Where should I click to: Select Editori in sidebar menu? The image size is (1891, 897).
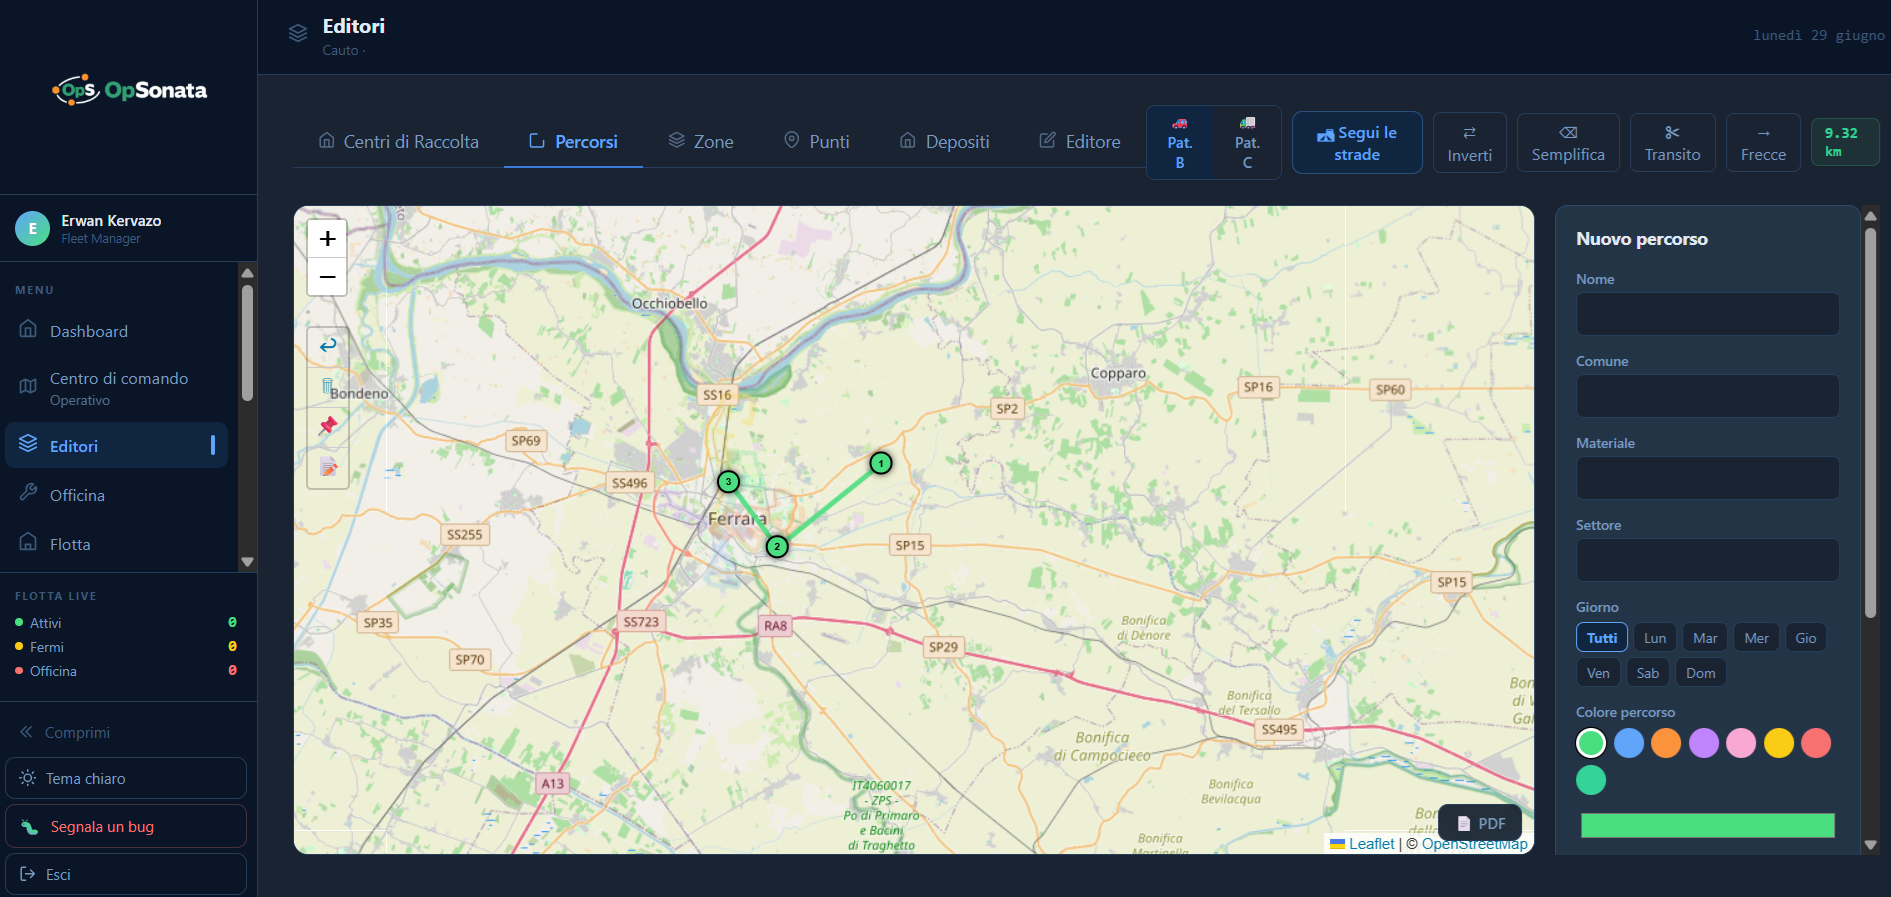click(x=117, y=446)
